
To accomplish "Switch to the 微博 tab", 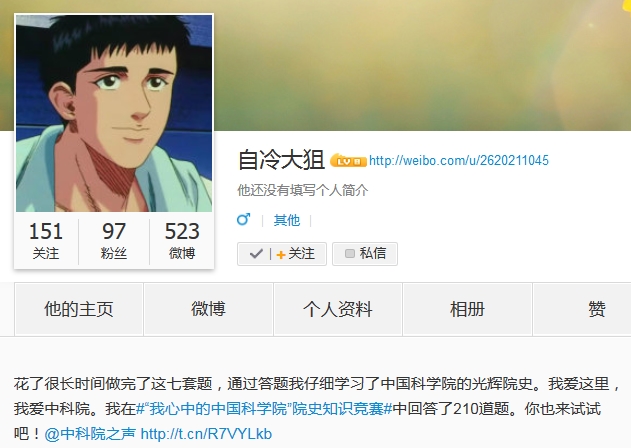I will coord(208,309).
